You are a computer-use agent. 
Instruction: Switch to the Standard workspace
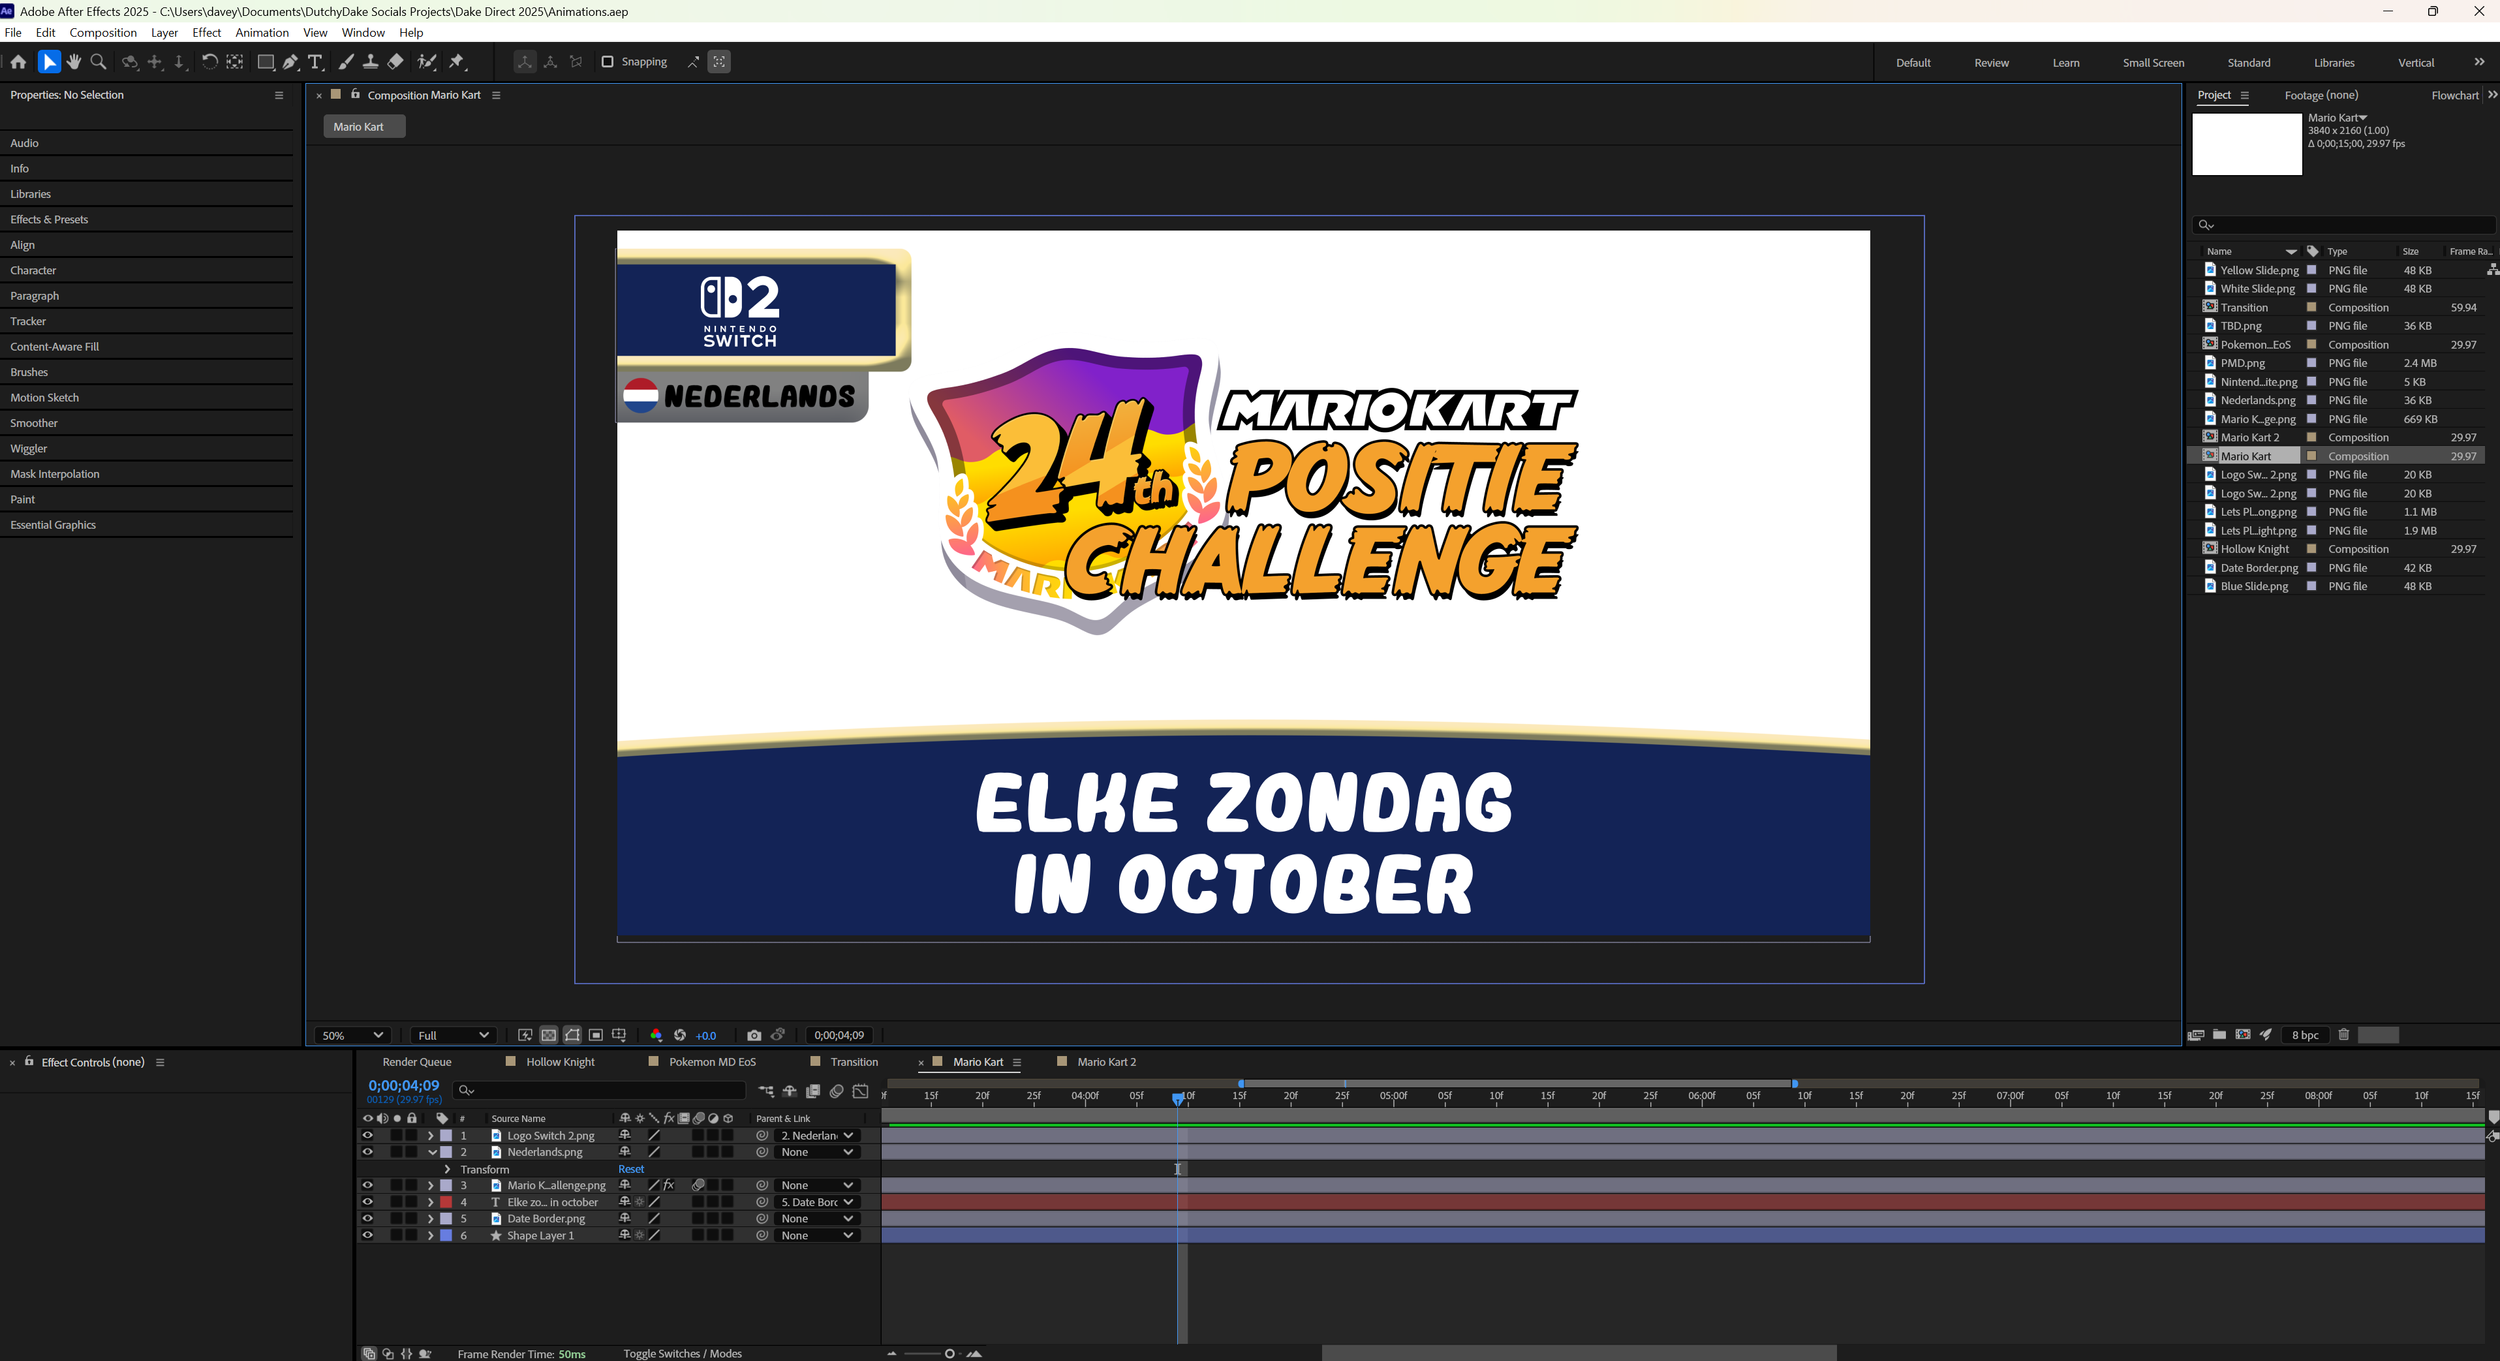click(2249, 63)
